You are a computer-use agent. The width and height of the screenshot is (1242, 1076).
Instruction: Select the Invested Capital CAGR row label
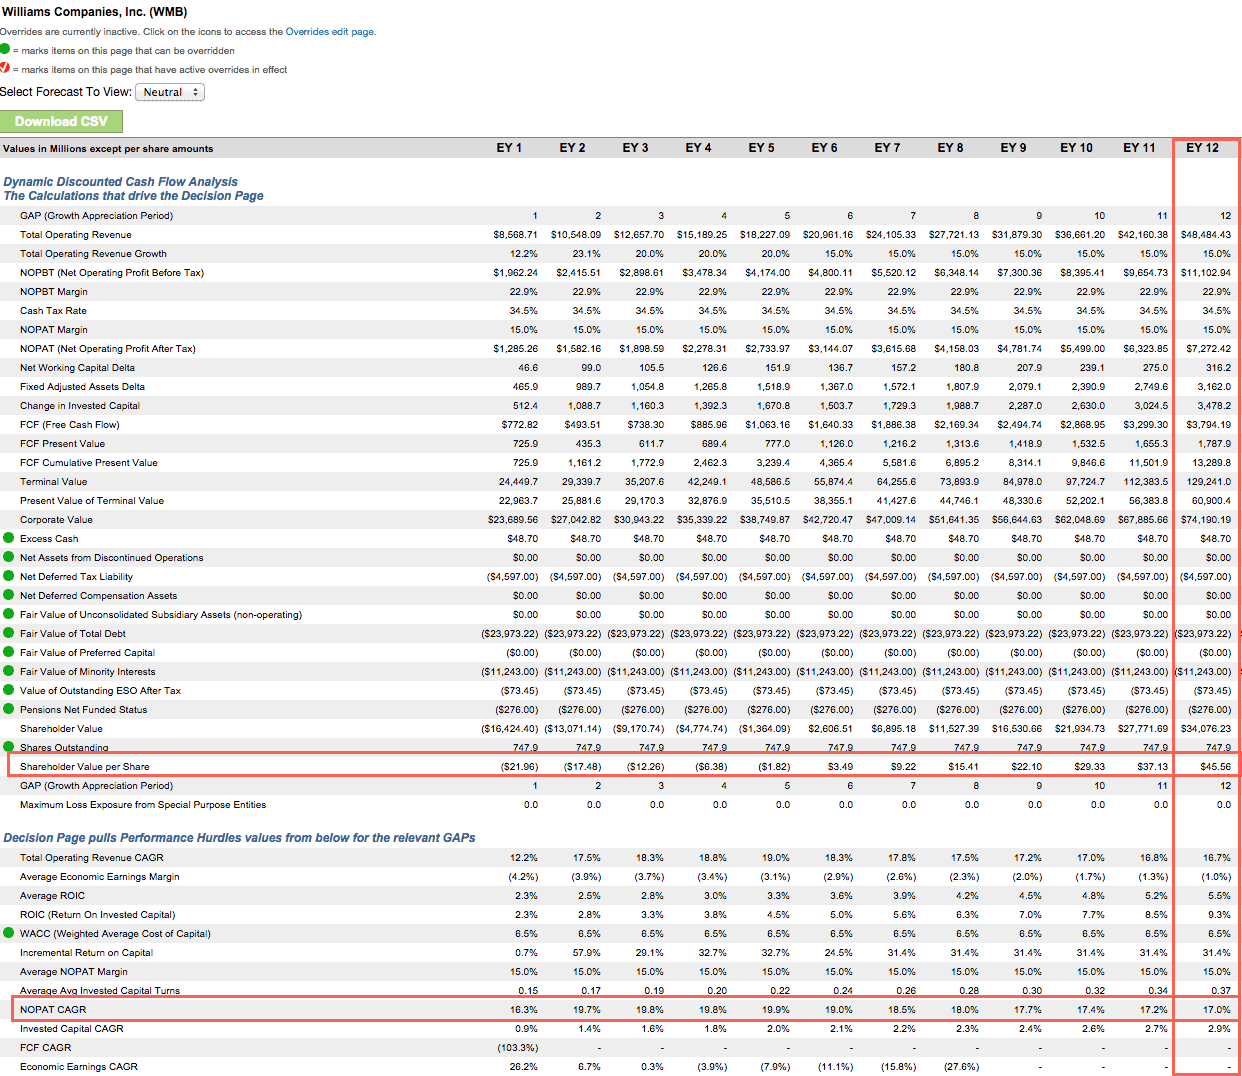72,1029
